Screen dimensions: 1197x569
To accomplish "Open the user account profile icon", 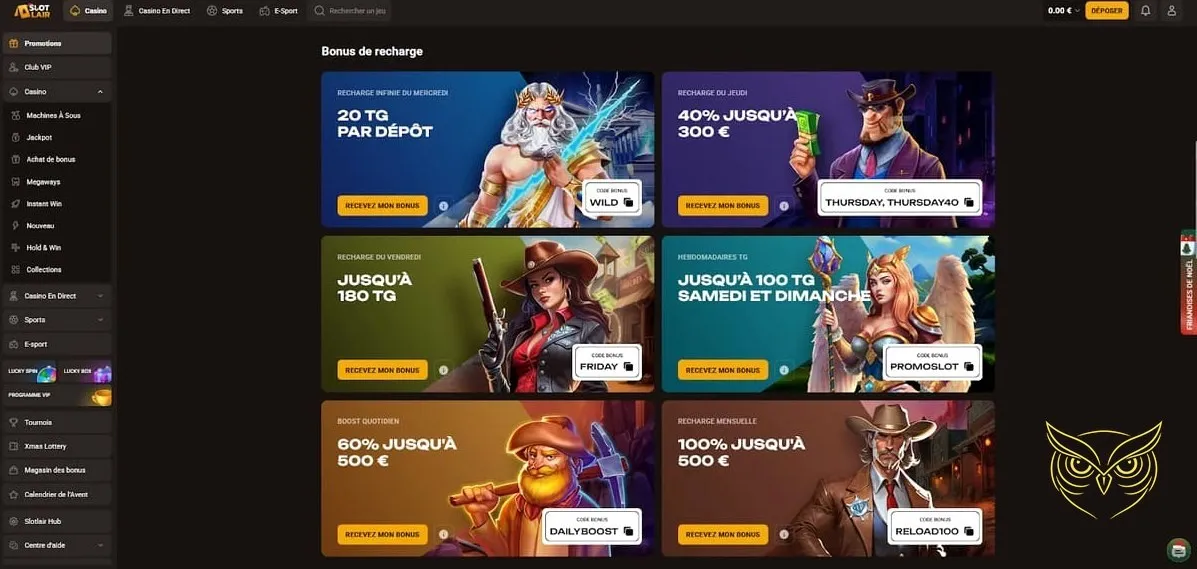I will click(x=1172, y=11).
